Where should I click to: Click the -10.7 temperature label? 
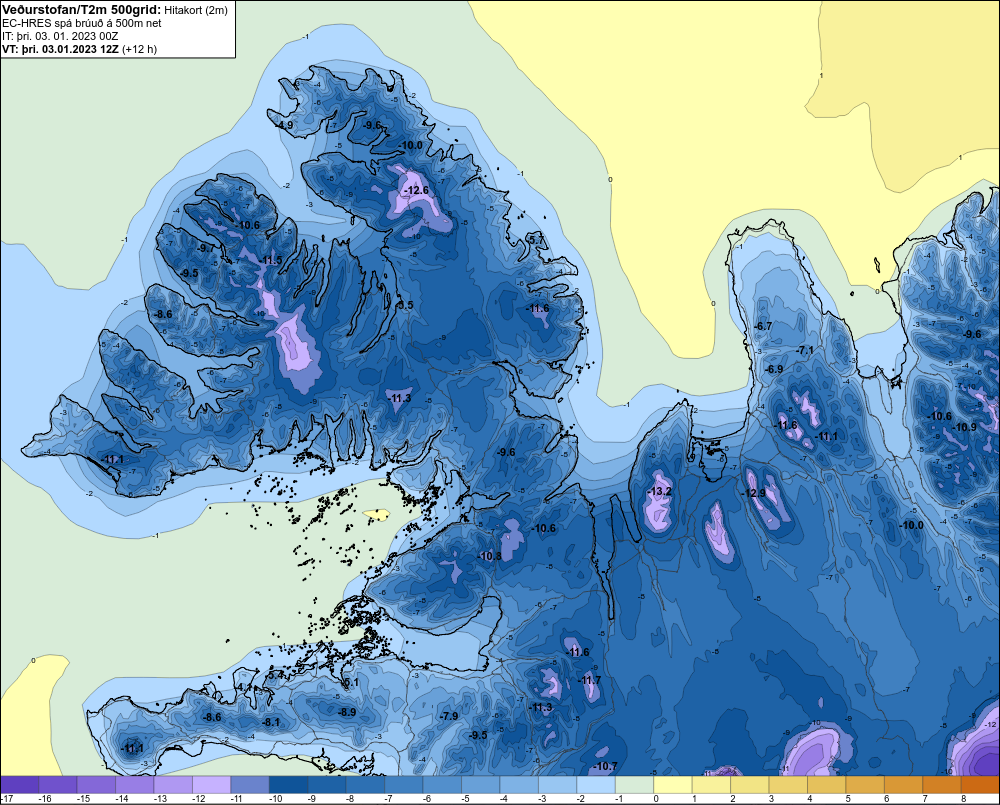605,766
